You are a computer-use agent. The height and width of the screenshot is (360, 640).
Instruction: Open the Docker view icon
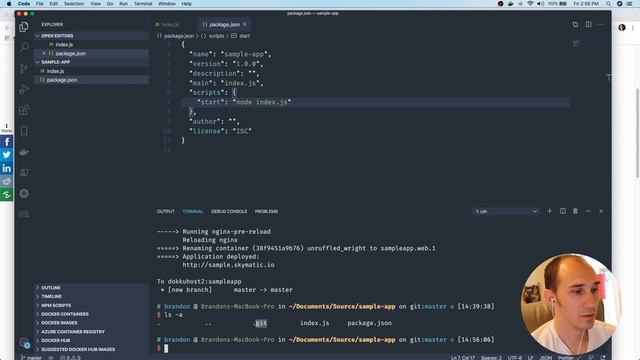tap(24, 152)
